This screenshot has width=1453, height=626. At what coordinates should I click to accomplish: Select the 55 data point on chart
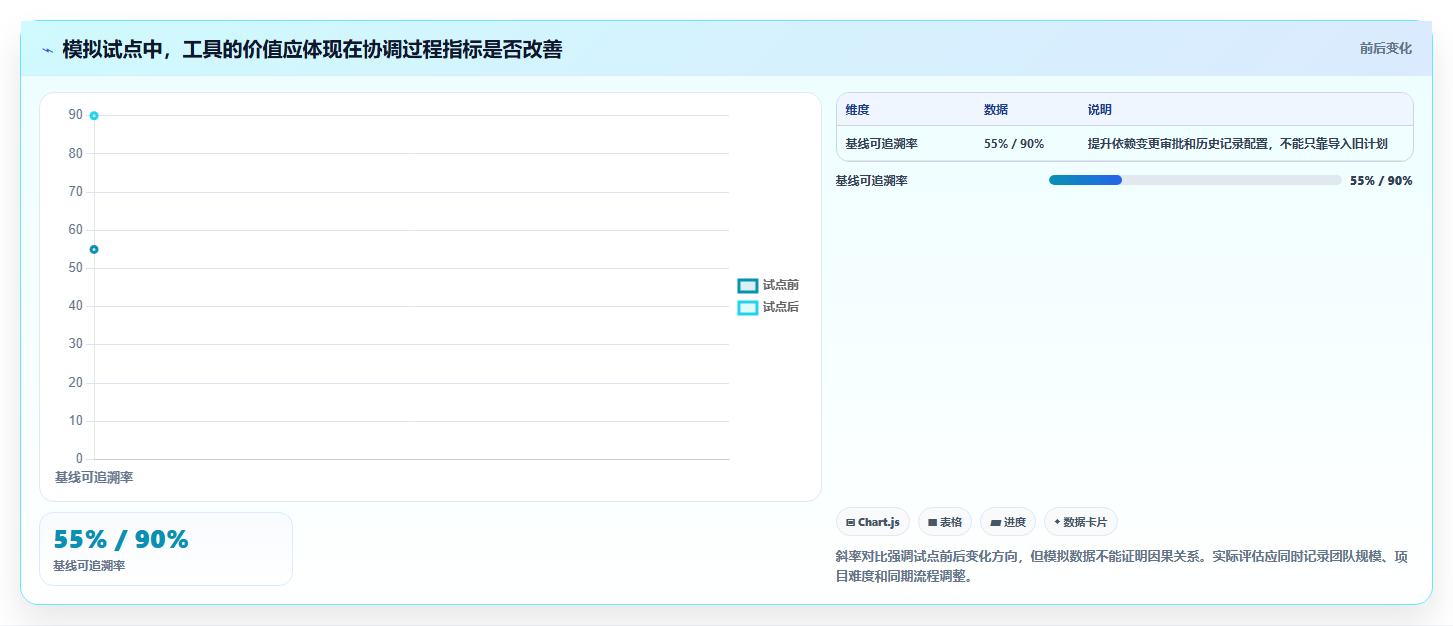click(94, 249)
